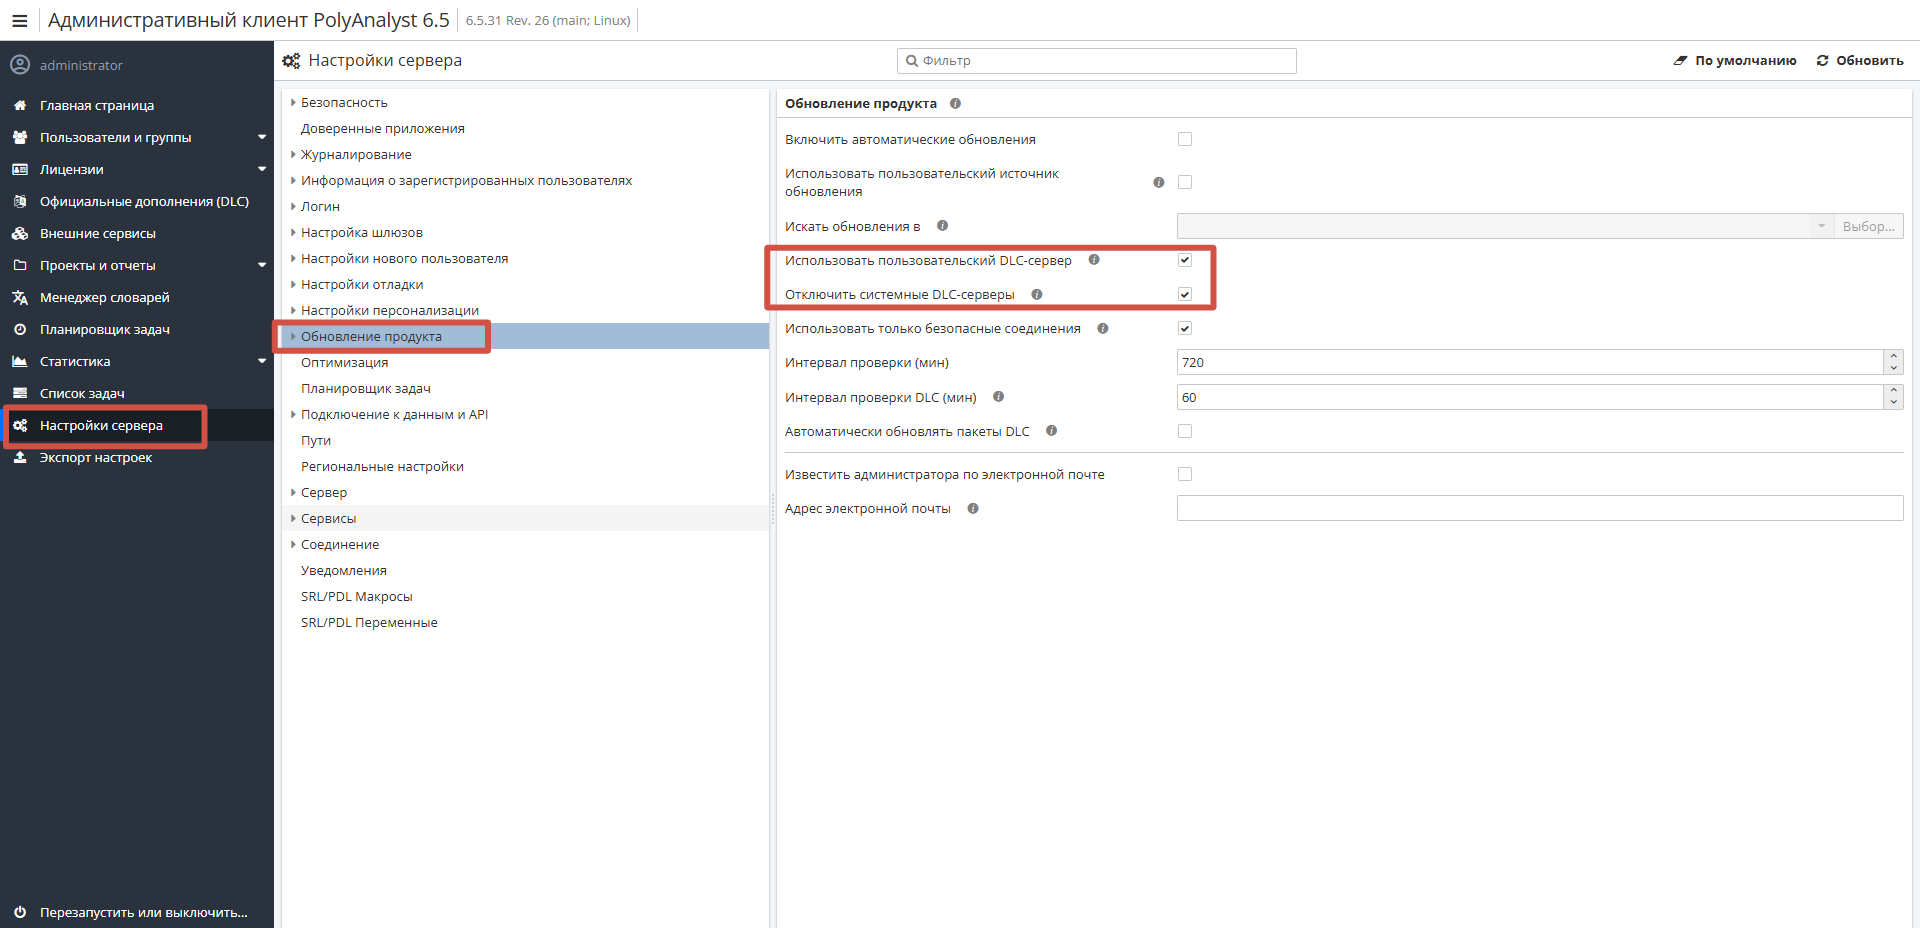Click the Адрес электронной почты input field

[1540, 508]
